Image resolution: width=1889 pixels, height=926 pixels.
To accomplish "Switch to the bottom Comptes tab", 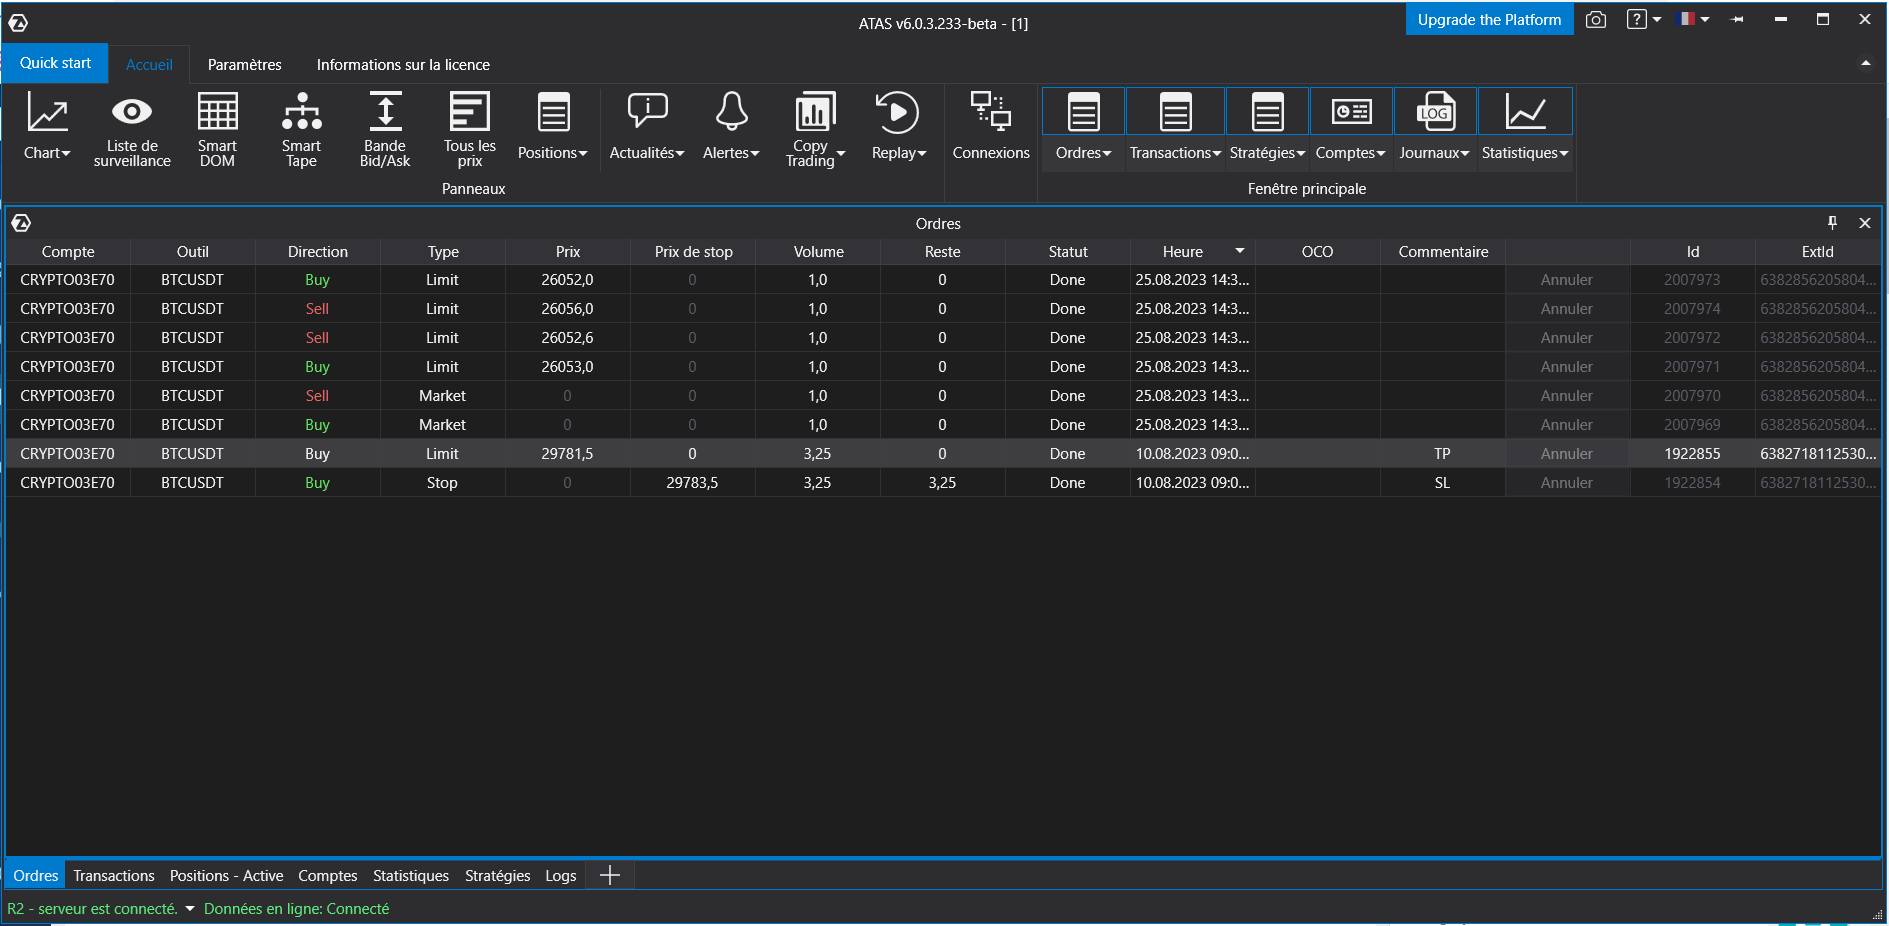I will point(328,876).
